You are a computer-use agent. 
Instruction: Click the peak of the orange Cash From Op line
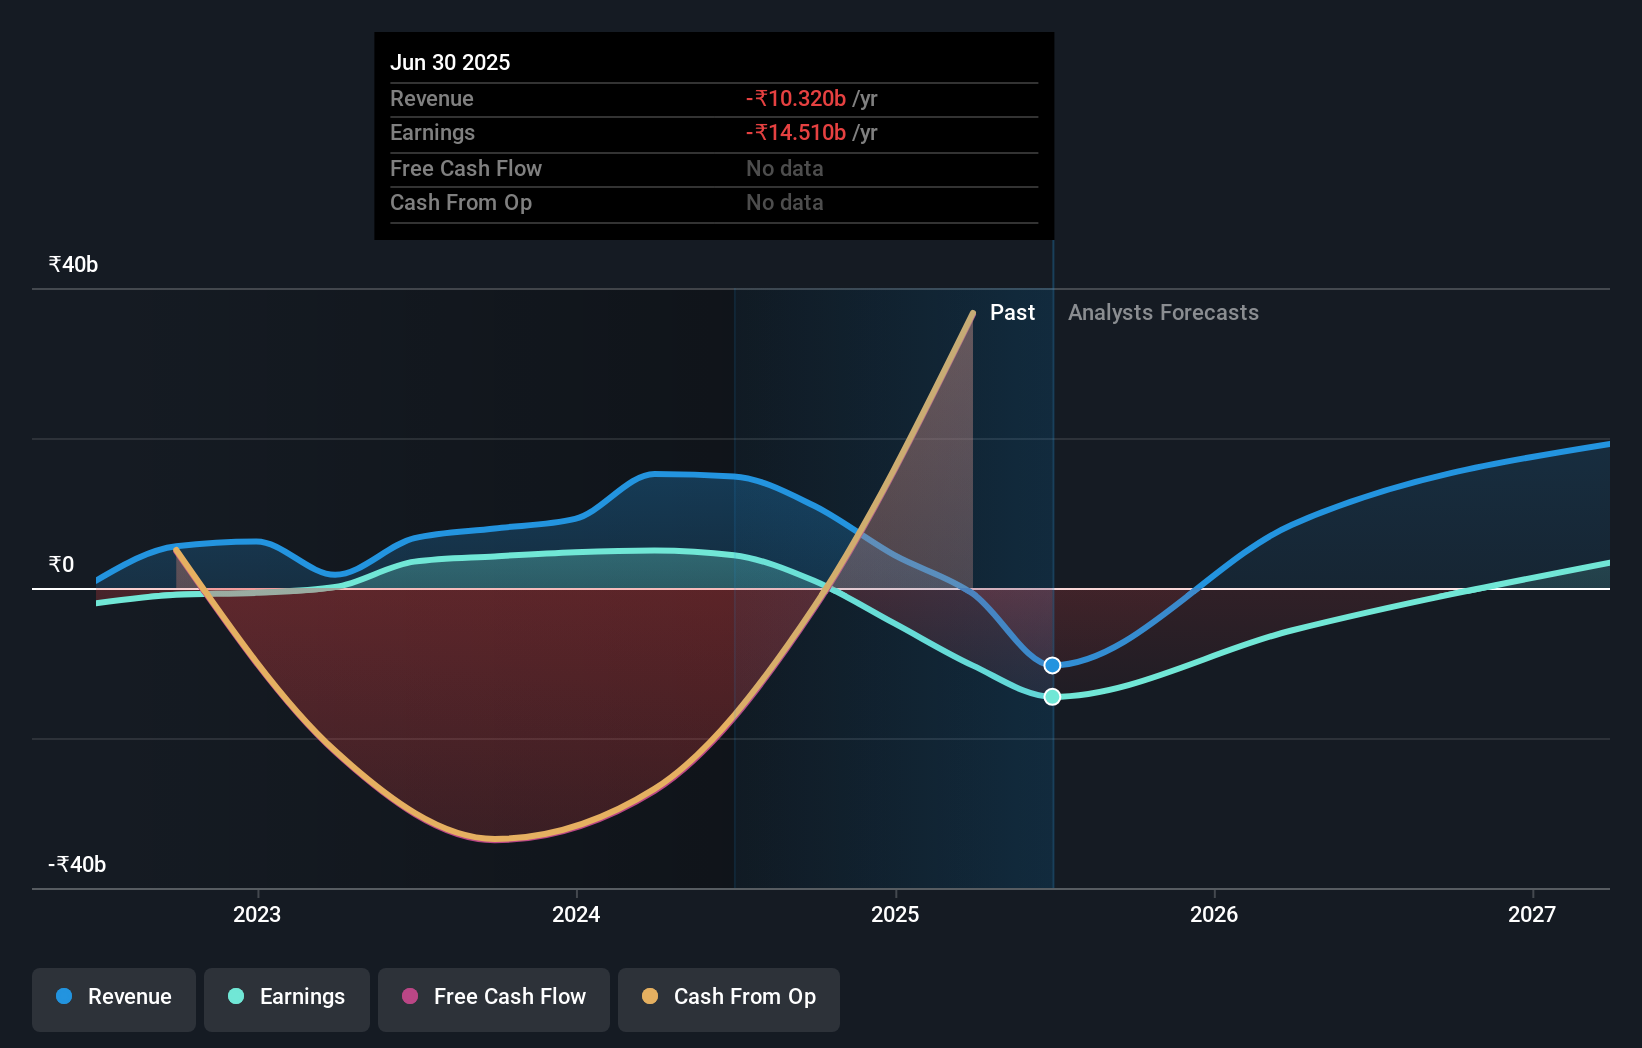tap(972, 314)
